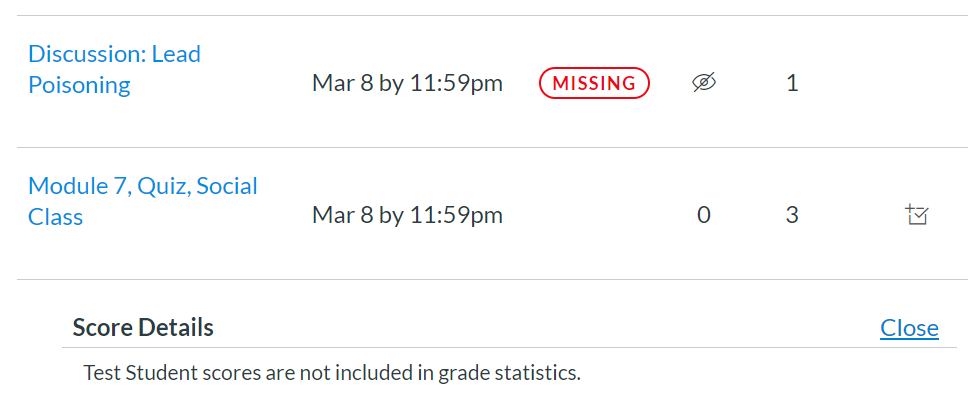Image resolution: width=973 pixels, height=420 pixels.
Task: Open Module 7, Quiz, Social Class link
Action: point(142,201)
